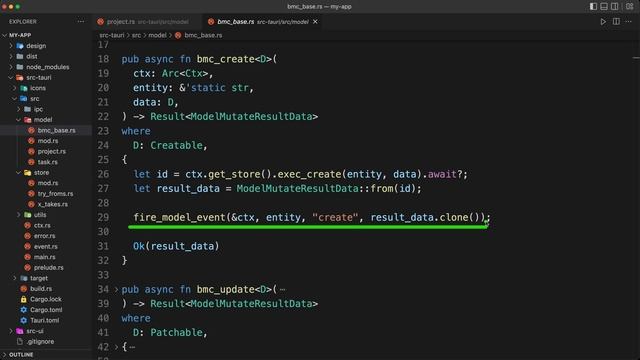Click Ok(result_data) on line 31
640x360 pixels.
point(176,246)
